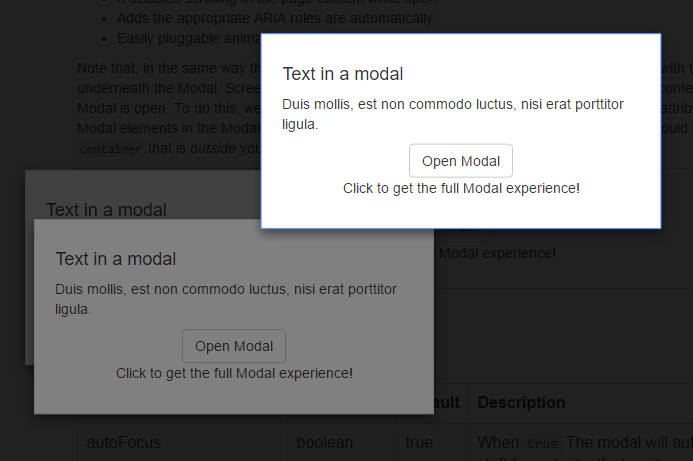The height and width of the screenshot is (461, 693).
Task: Click Open Modal button in the white front modal
Action: coord(461,161)
